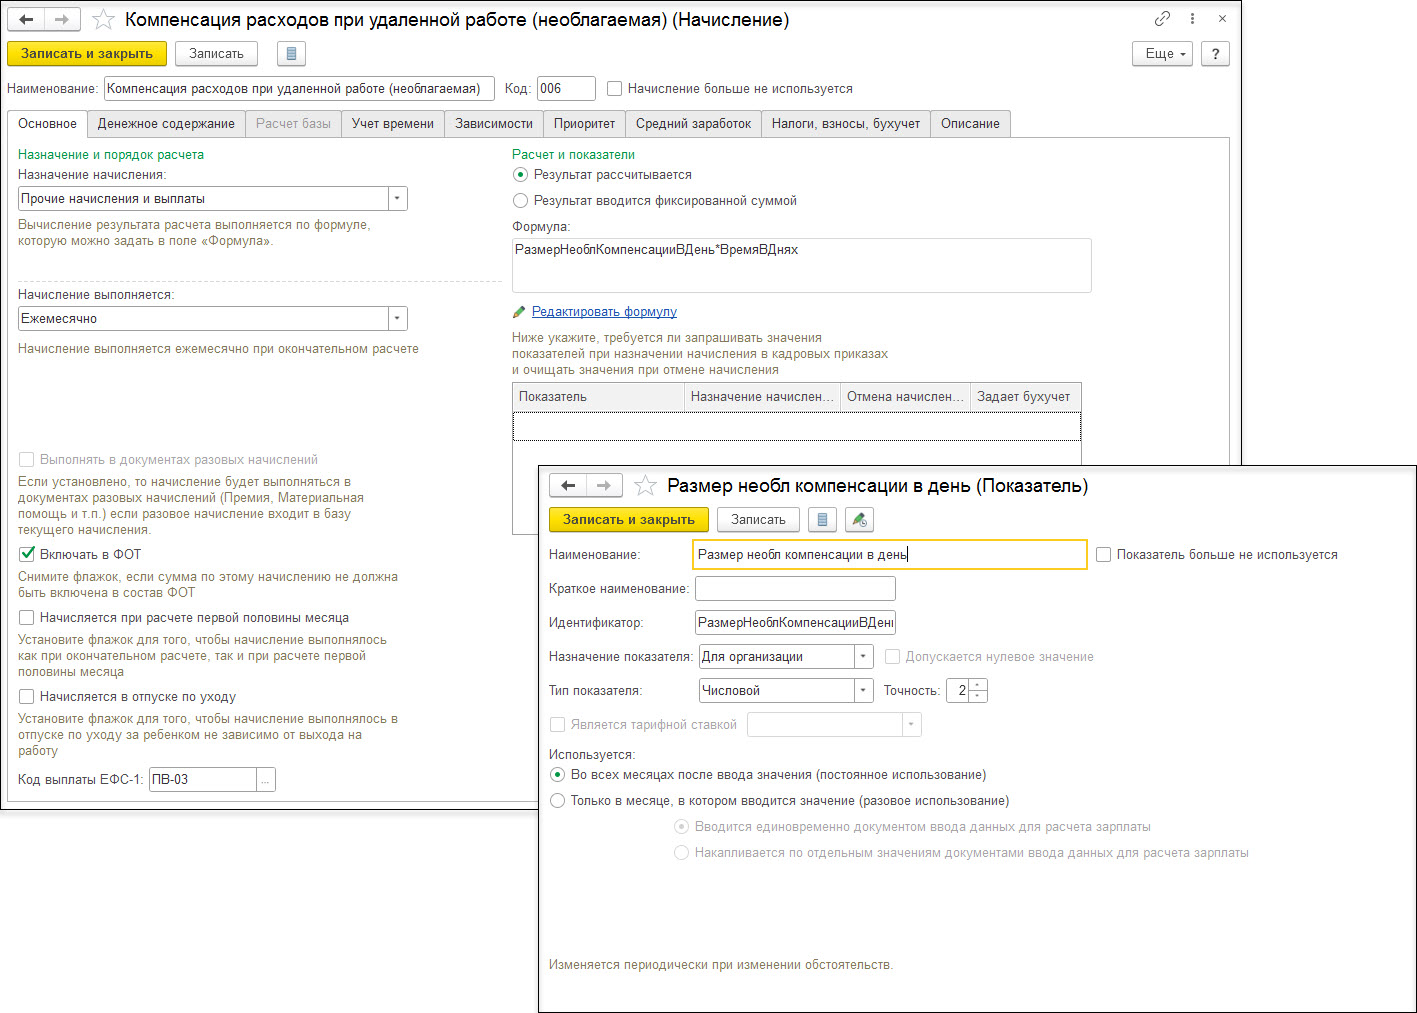The height and width of the screenshot is (1013, 1417).
Task: Click the Формула text area
Action: [x=801, y=265]
